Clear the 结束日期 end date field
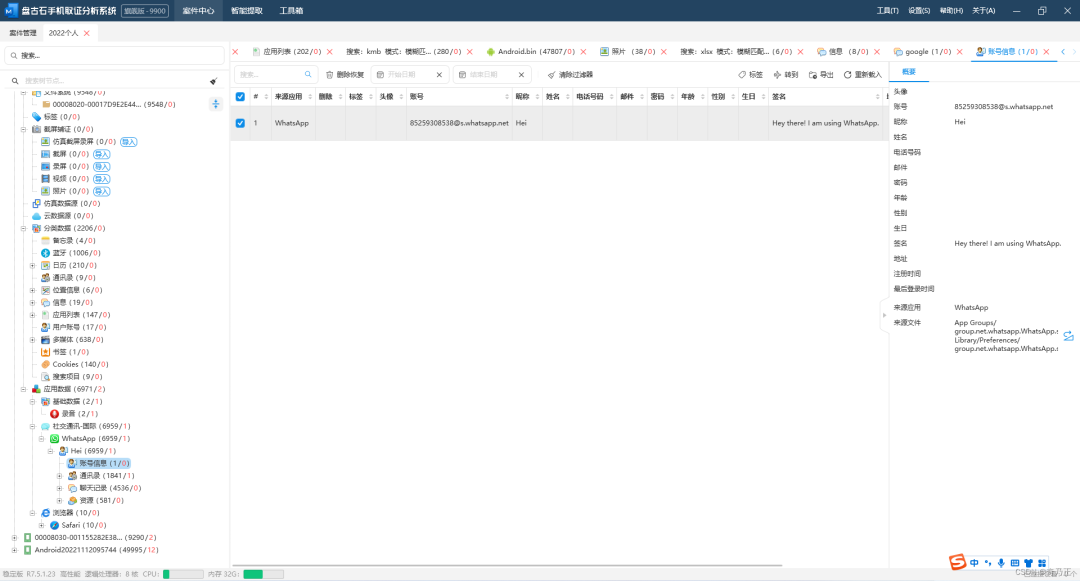The width and height of the screenshot is (1080, 581). pyautogui.click(x=521, y=74)
